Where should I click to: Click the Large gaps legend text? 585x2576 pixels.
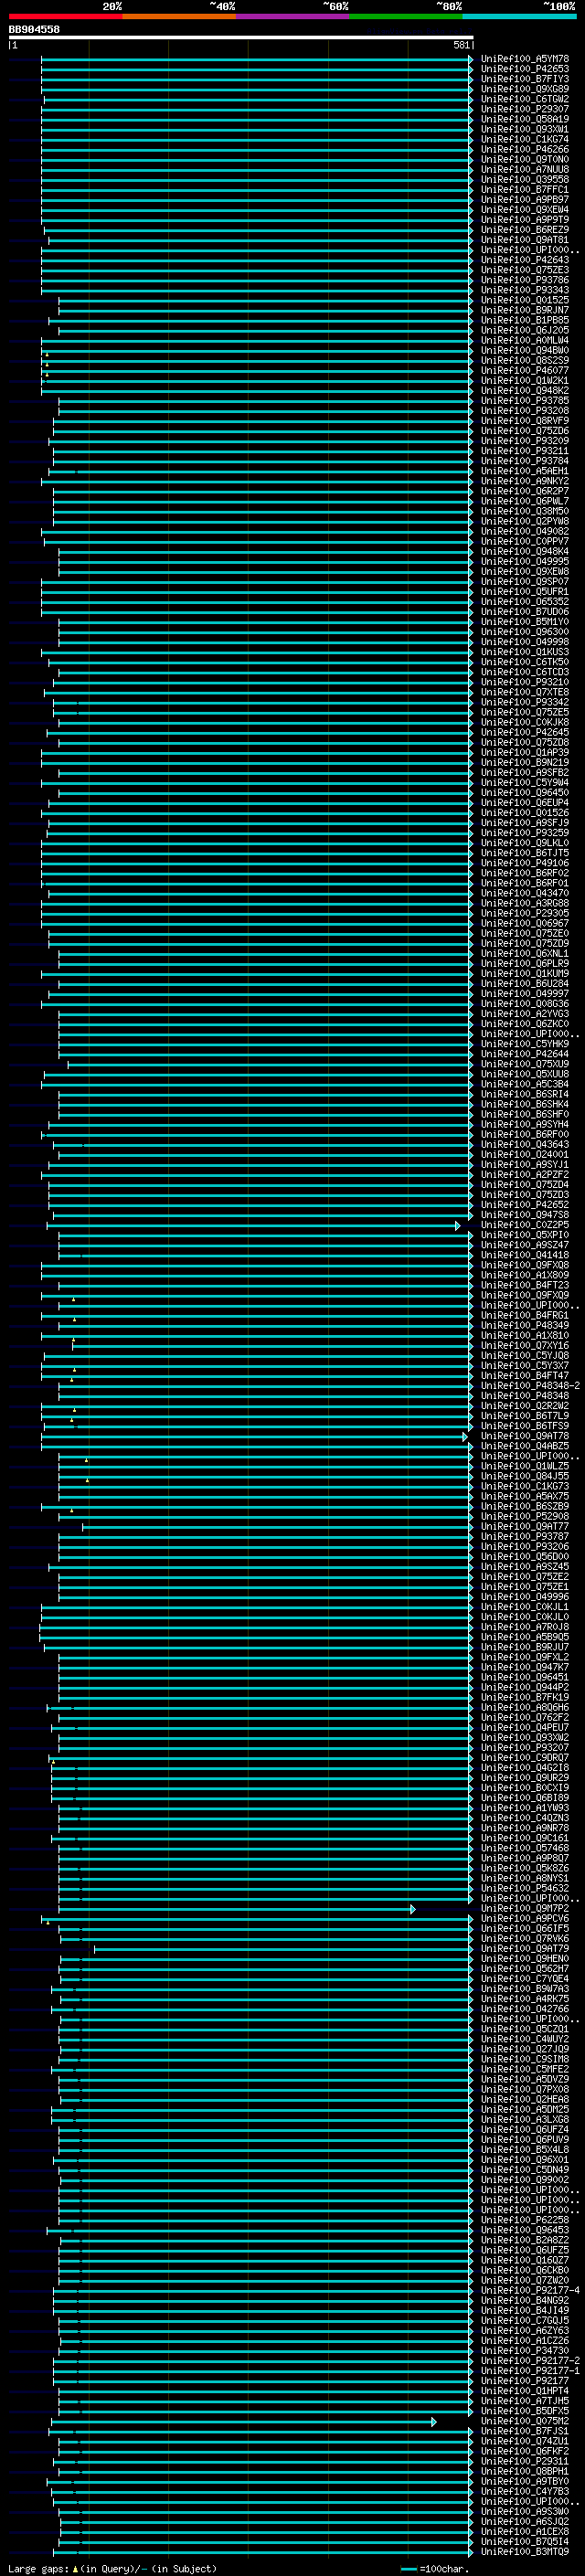[39, 2568]
